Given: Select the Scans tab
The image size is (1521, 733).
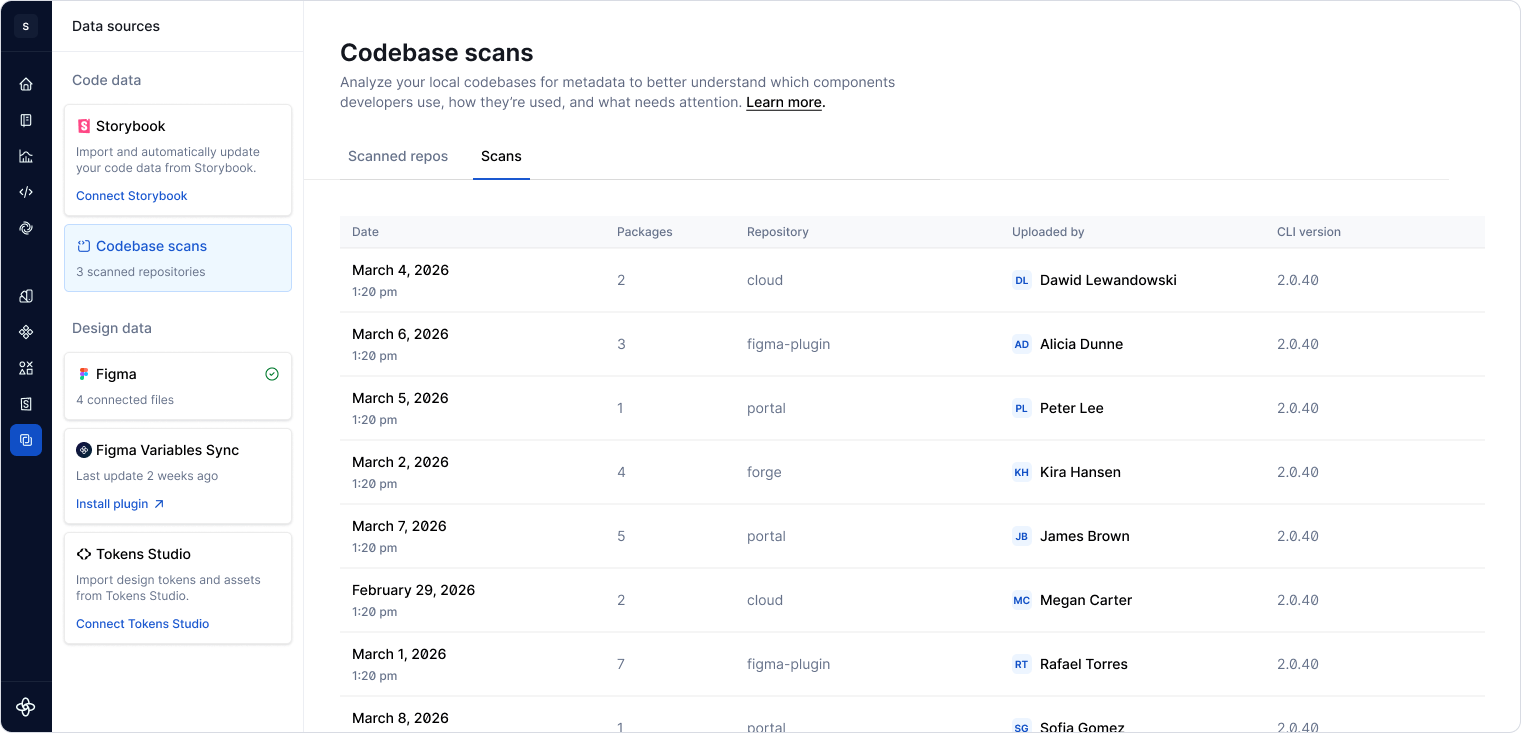Looking at the screenshot, I should click(501, 156).
